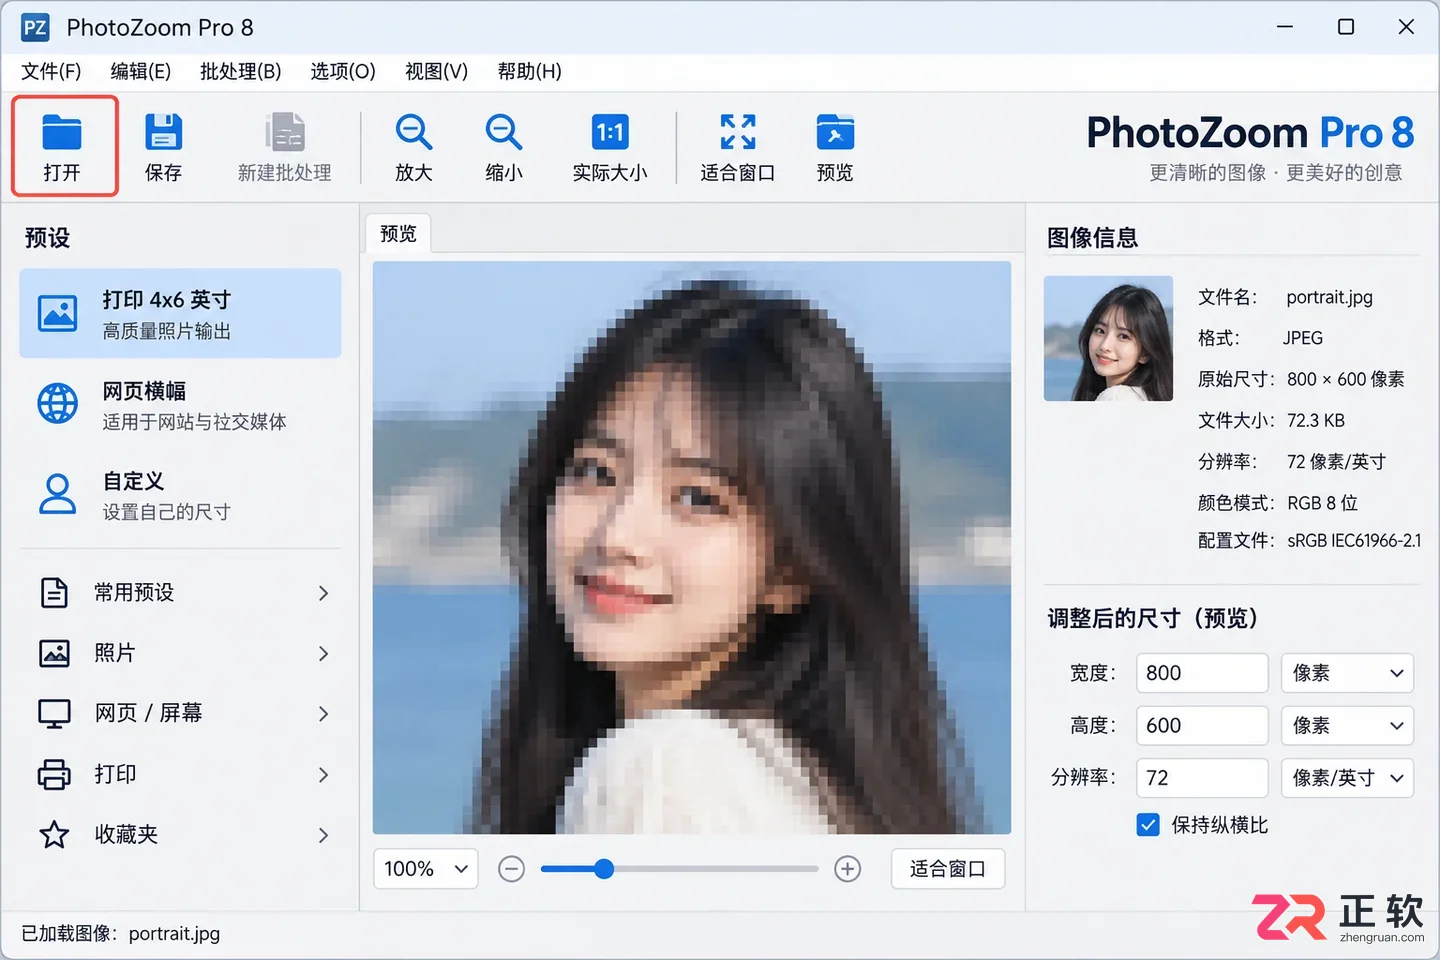Zoom out using the 缩小 magnifier

coord(504,146)
